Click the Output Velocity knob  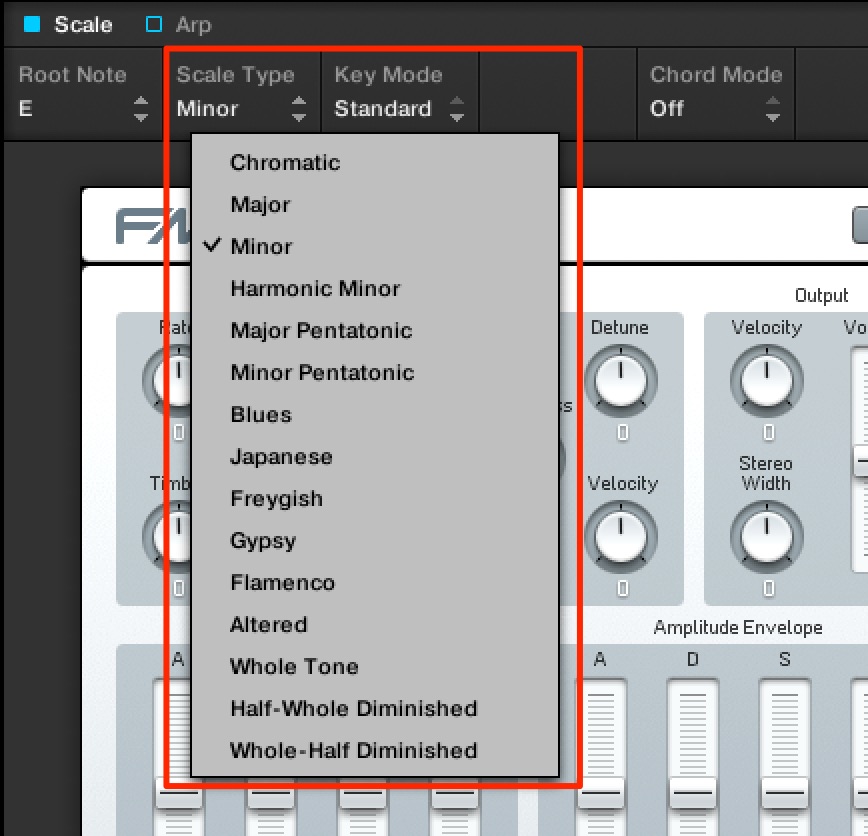[x=767, y=381]
